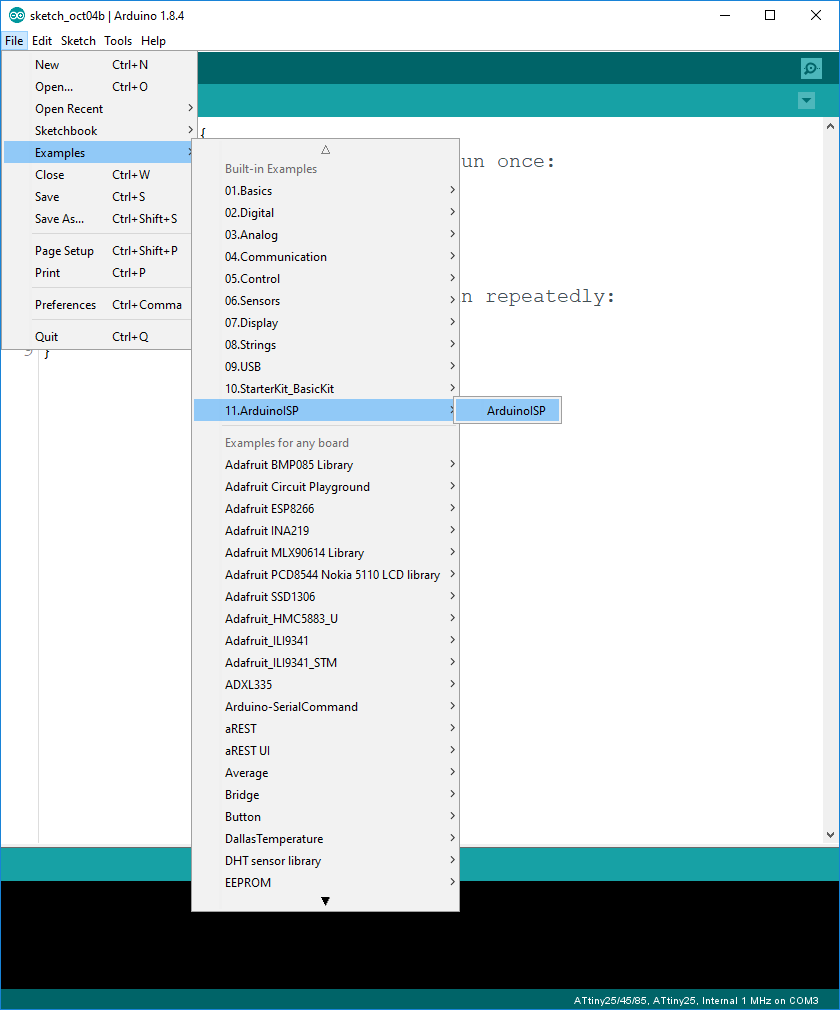The image size is (840, 1010).
Task: Expand the 01.Basics examples
Action: pyautogui.click(x=326, y=191)
